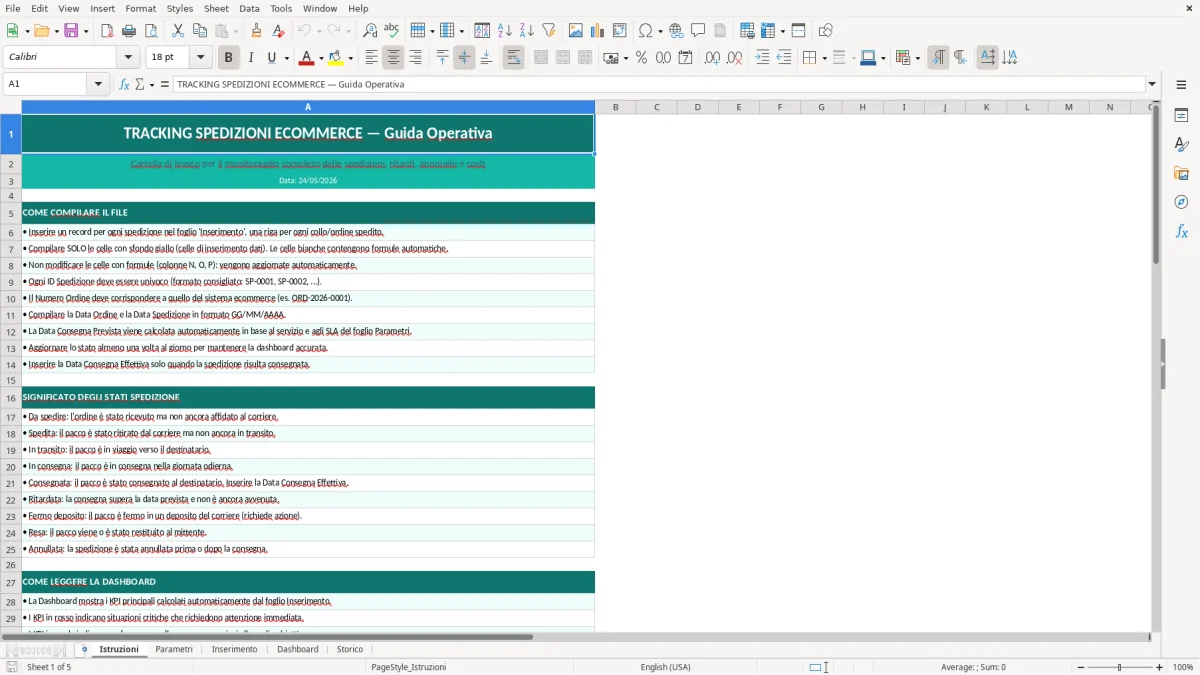Apply Percent format with % icon
1200x675 pixels.
(x=641, y=58)
